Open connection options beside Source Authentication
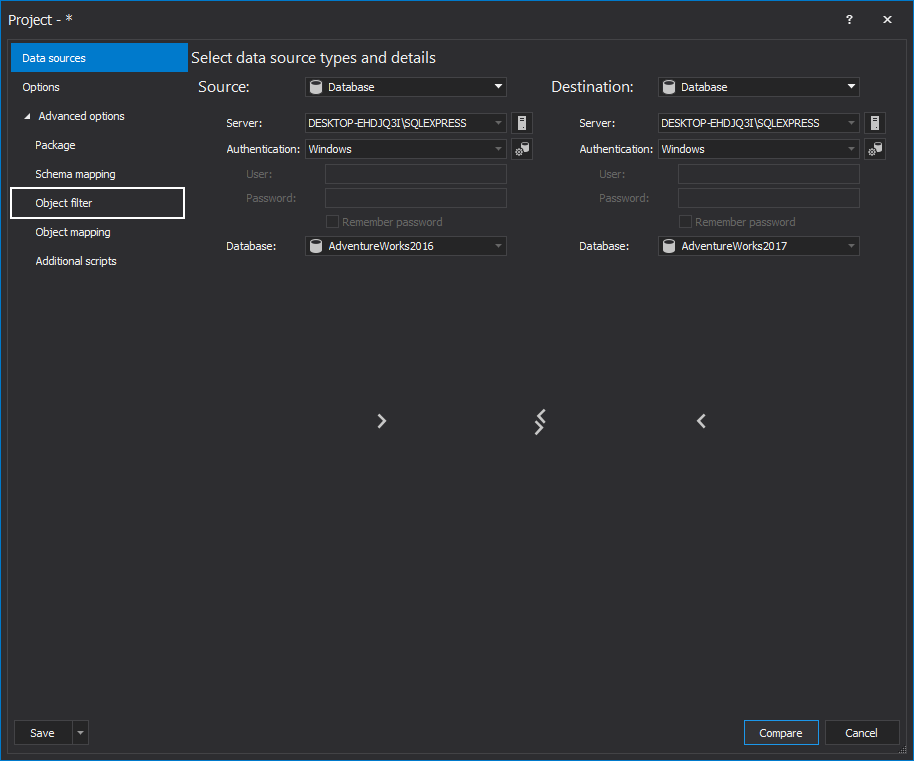Screen dimensions: 914x761 pyautogui.click(x=522, y=149)
